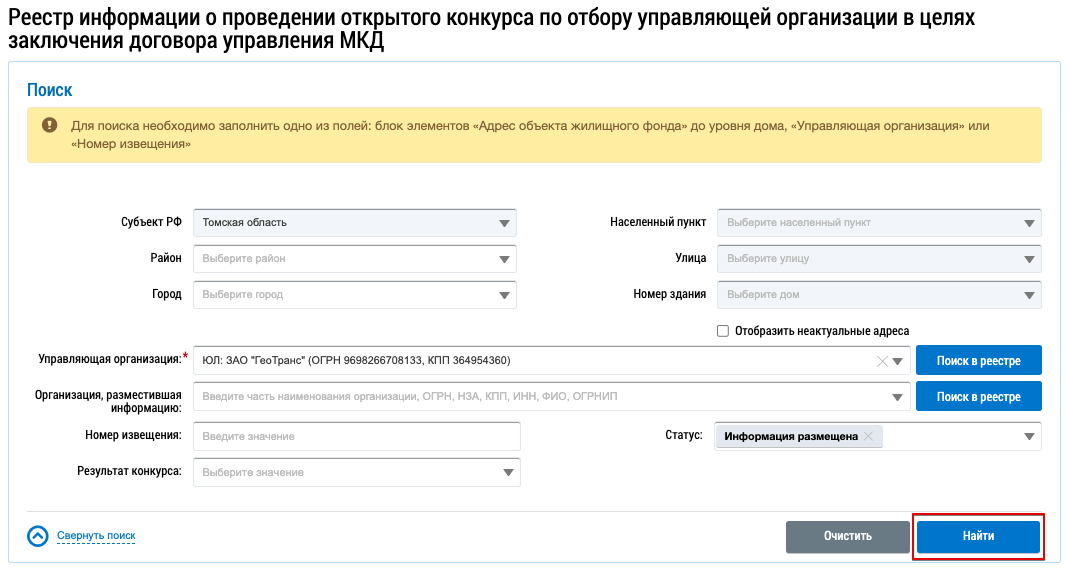Expand the Результат конкурса dropdown
This screenshot has height=576, width=1068.
(x=508, y=472)
